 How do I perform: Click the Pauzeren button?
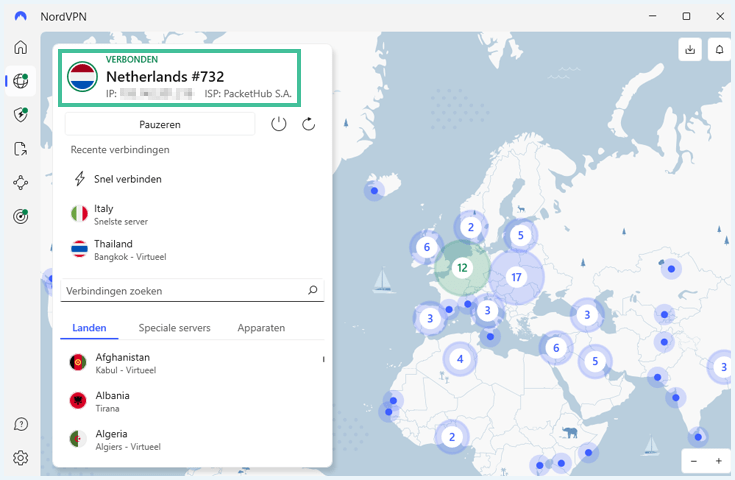coord(160,125)
